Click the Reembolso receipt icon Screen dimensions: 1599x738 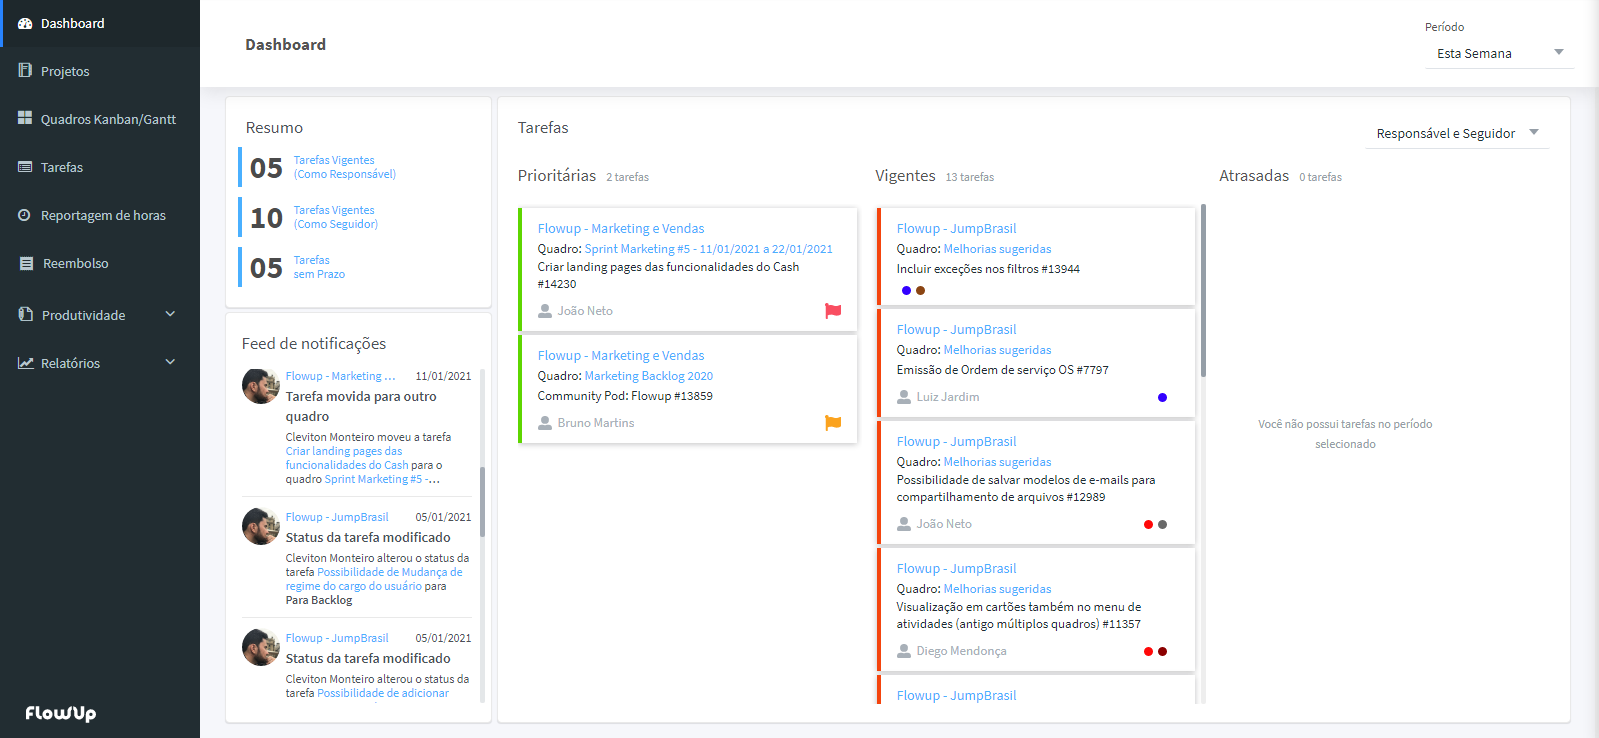point(26,263)
